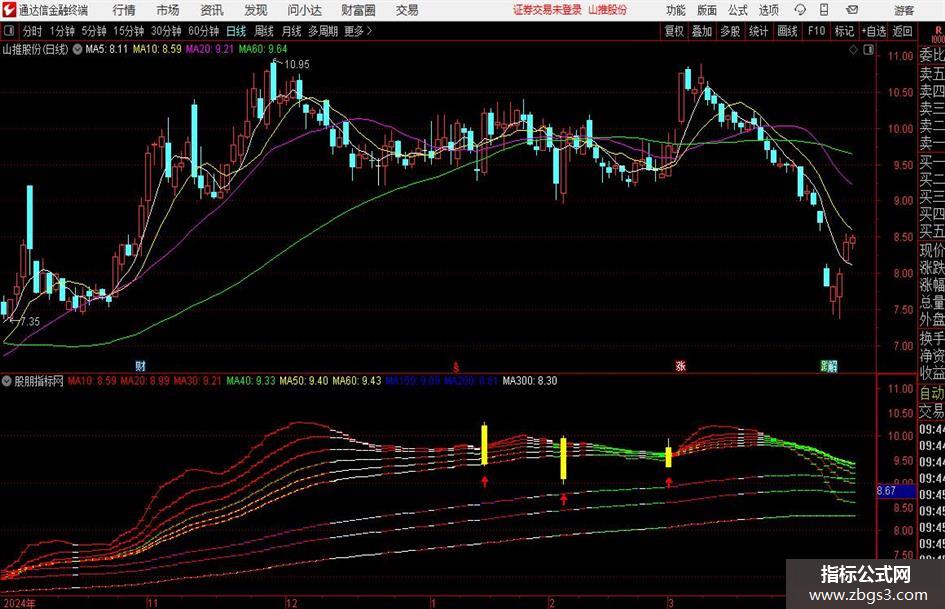This screenshot has width=945, height=609.
Task: Click the MA300: 8.30 indicator label
Action: pyautogui.click(x=530, y=381)
